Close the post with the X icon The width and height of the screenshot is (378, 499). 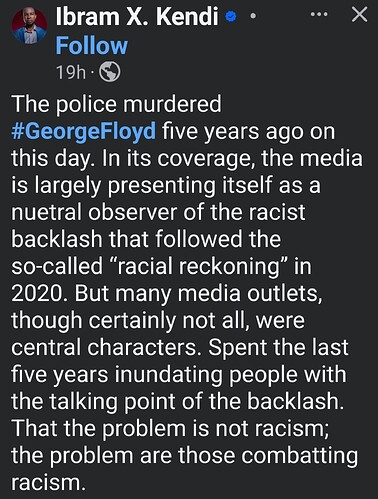click(359, 15)
